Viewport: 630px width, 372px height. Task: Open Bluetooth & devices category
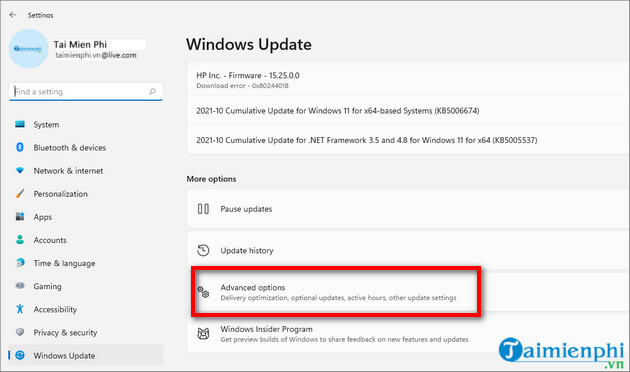point(86,147)
